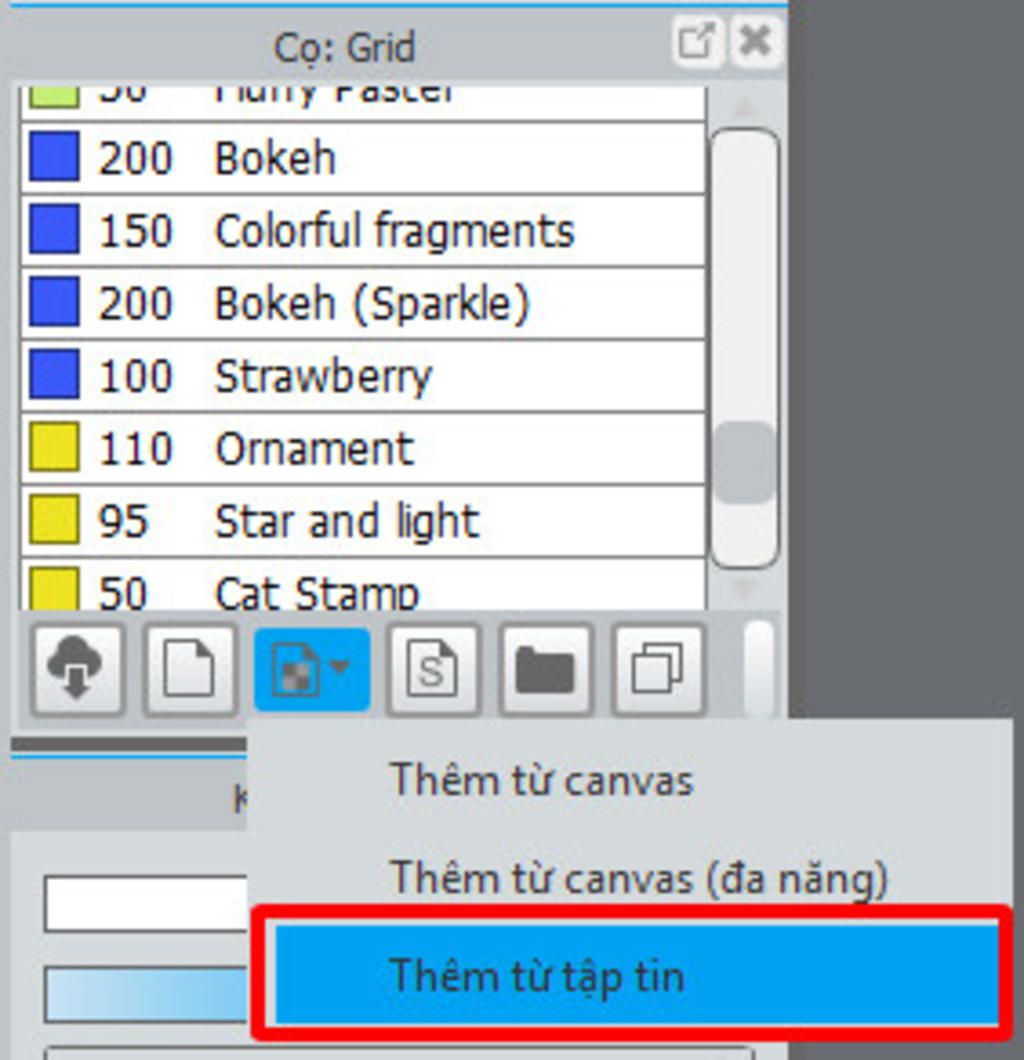Pick the Colorful fragments brush
The width and height of the screenshot is (1024, 1060).
(x=363, y=231)
